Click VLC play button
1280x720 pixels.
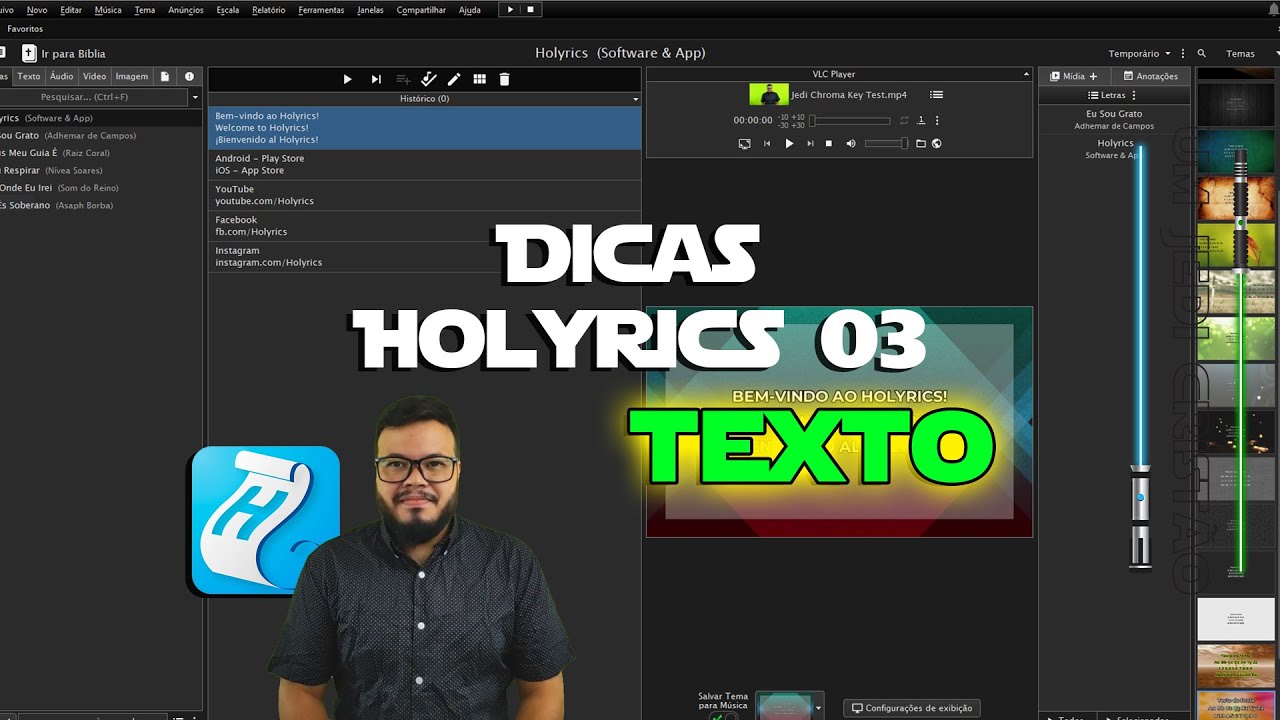789,144
